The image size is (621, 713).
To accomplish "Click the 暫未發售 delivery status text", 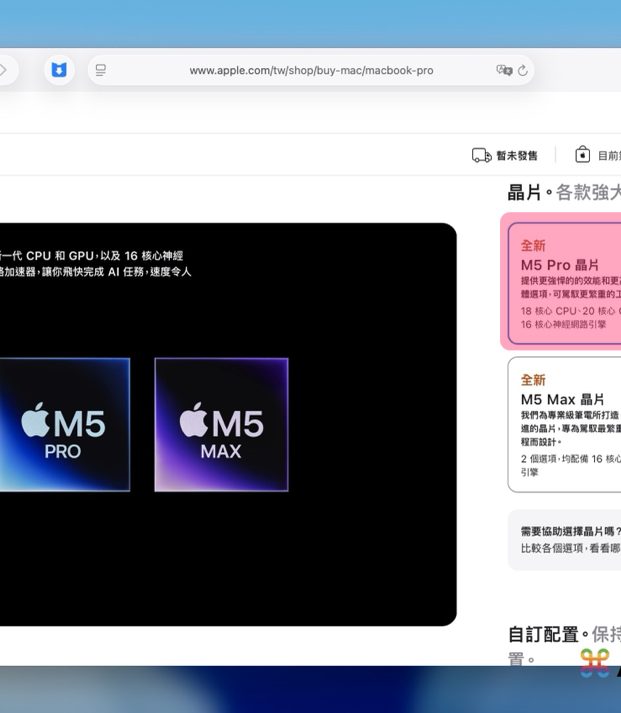I will 517,156.
